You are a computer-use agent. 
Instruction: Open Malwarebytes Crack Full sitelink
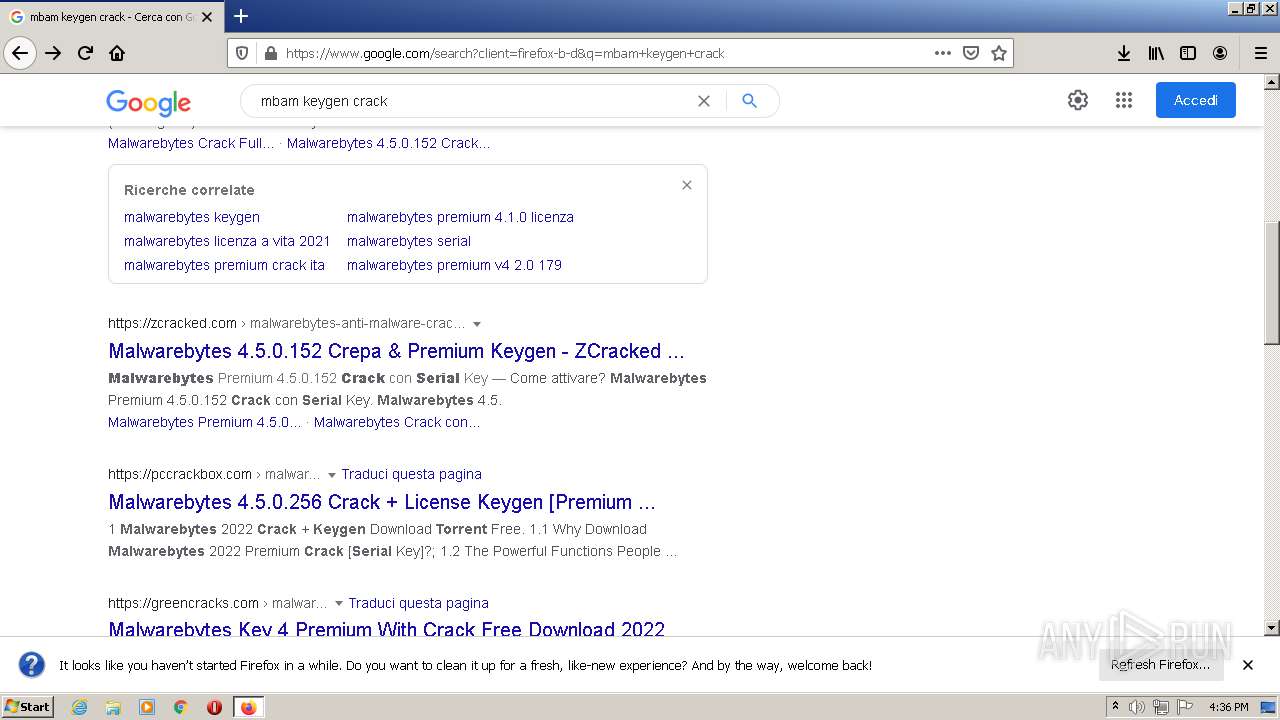pos(191,143)
